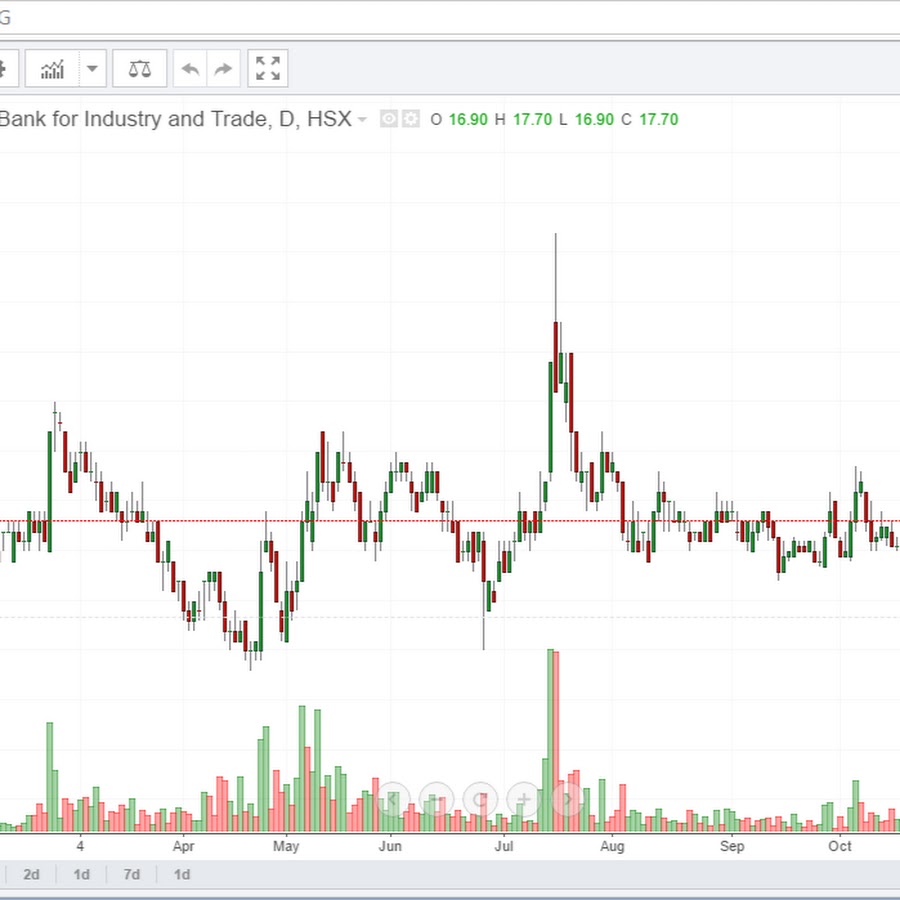Select the 7d time range
Viewport: 900px width, 900px height.
coord(132,875)
